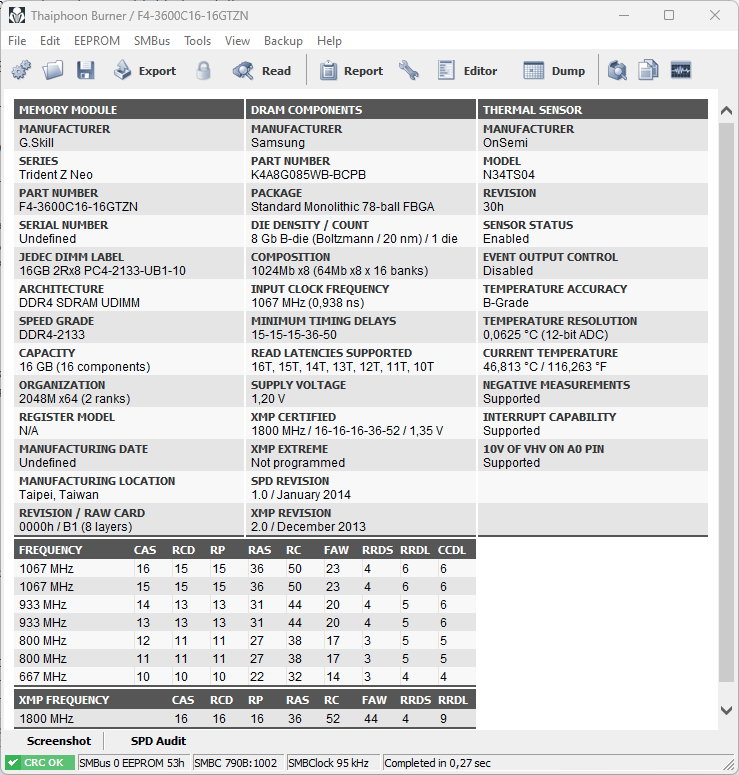Click the '0000h / B1 (8 layers)' value
Image resolution: width=739 pixels, height=775 pixels.
76,527
